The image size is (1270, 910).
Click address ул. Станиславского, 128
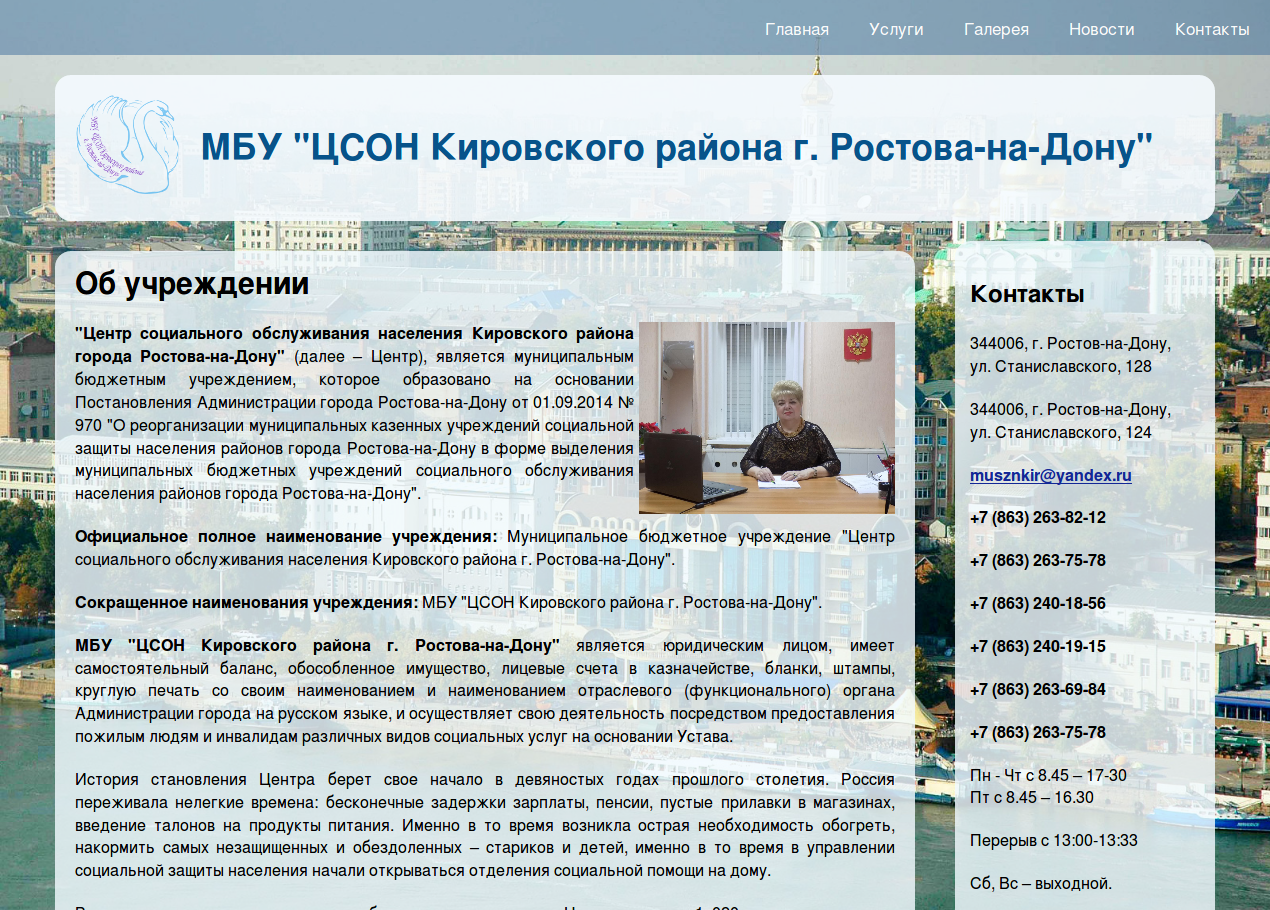[x=1061, y=367]
